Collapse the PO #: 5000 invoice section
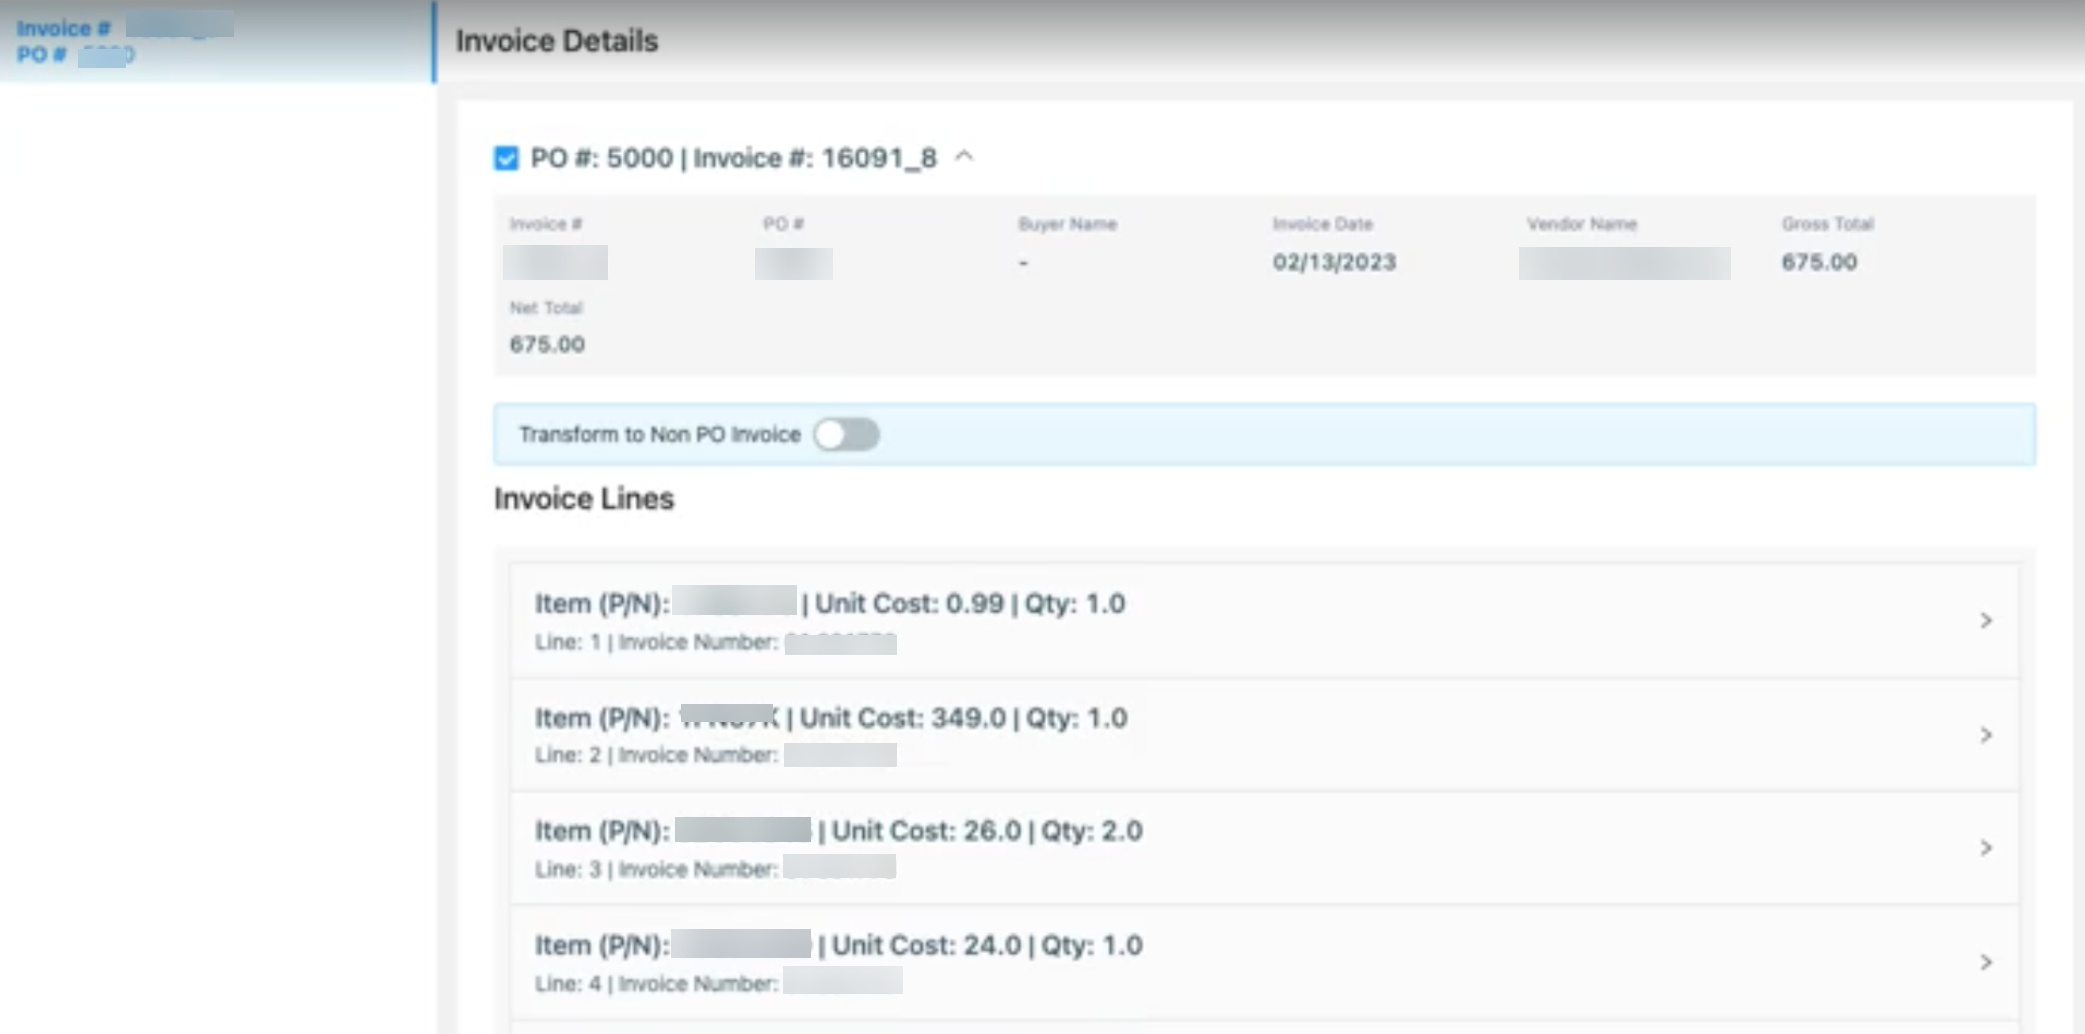2085x1034 pixels. pos(964,156)
